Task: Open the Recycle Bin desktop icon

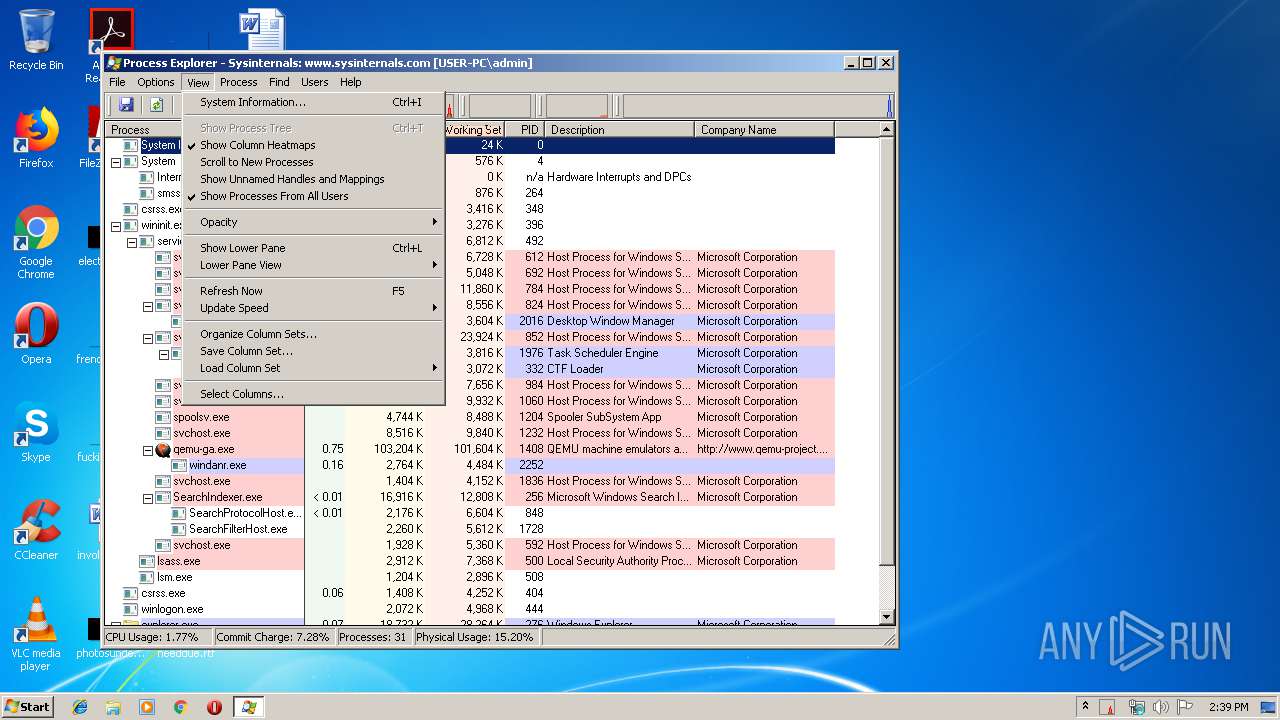Action: 36,40
